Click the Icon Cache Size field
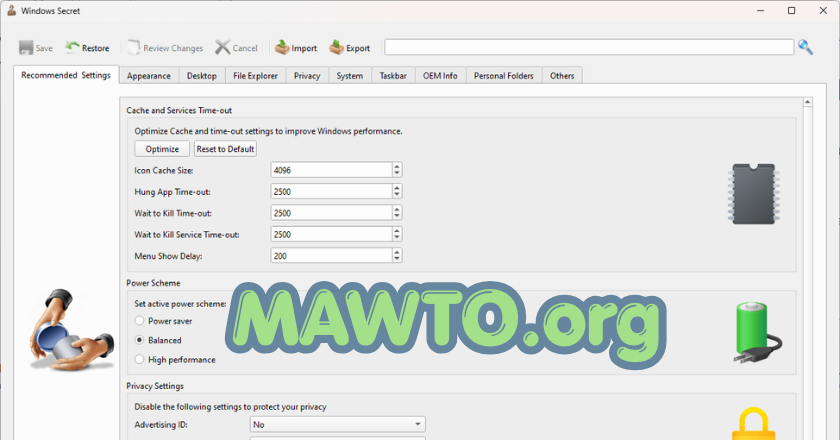Viewport: 840px width, 440px height. (x=332, y=170)
